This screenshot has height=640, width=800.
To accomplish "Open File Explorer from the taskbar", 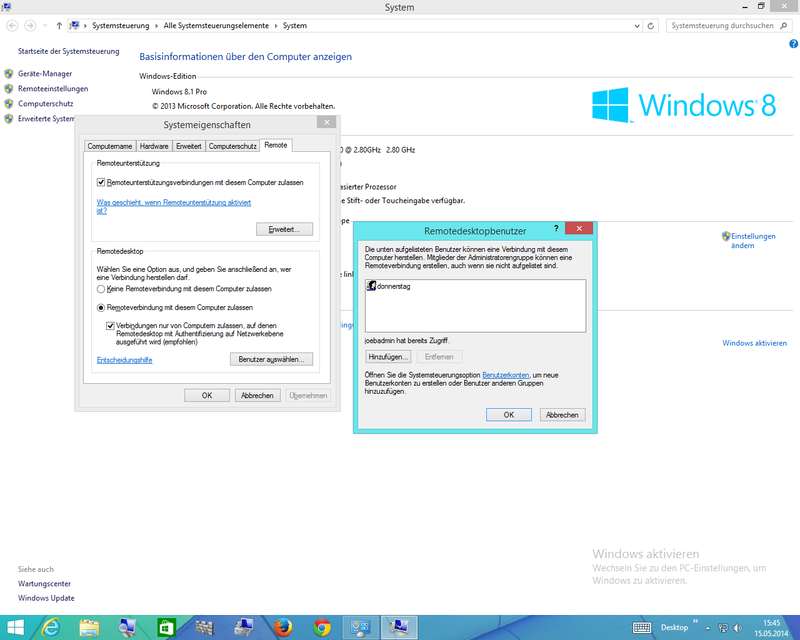I will pyautogui.click(x=88, y=627).
